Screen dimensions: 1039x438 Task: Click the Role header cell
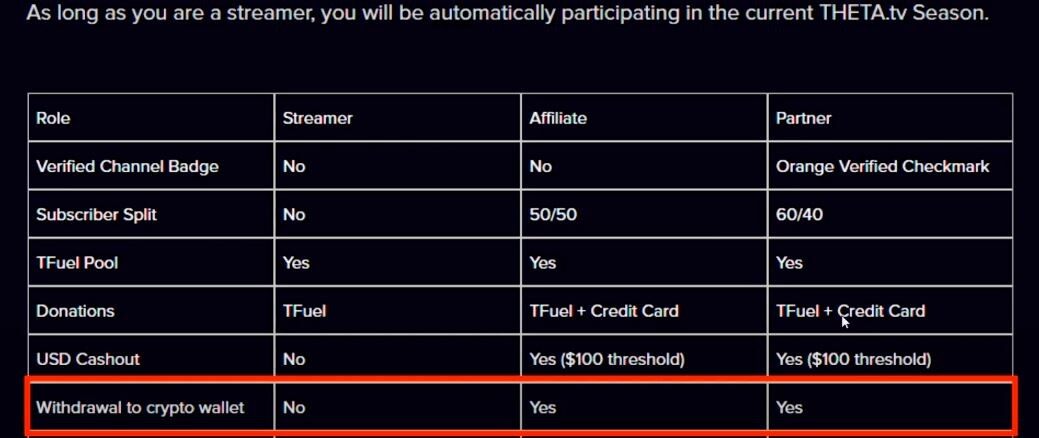[x=151, y=118]
